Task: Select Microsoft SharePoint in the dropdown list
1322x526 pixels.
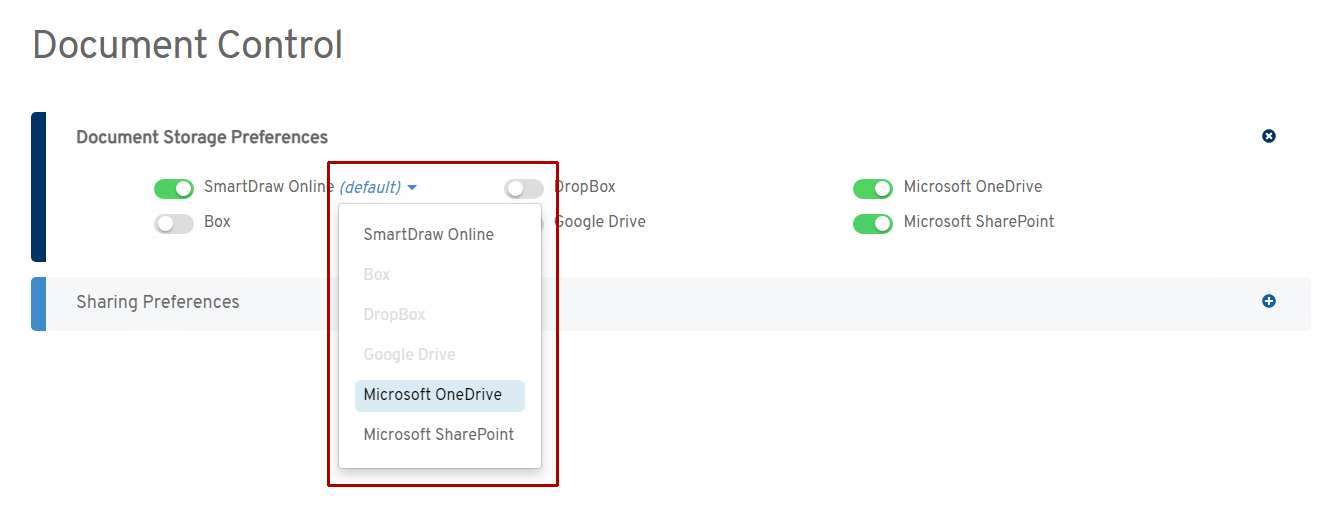Action: (x=438, y=435)
